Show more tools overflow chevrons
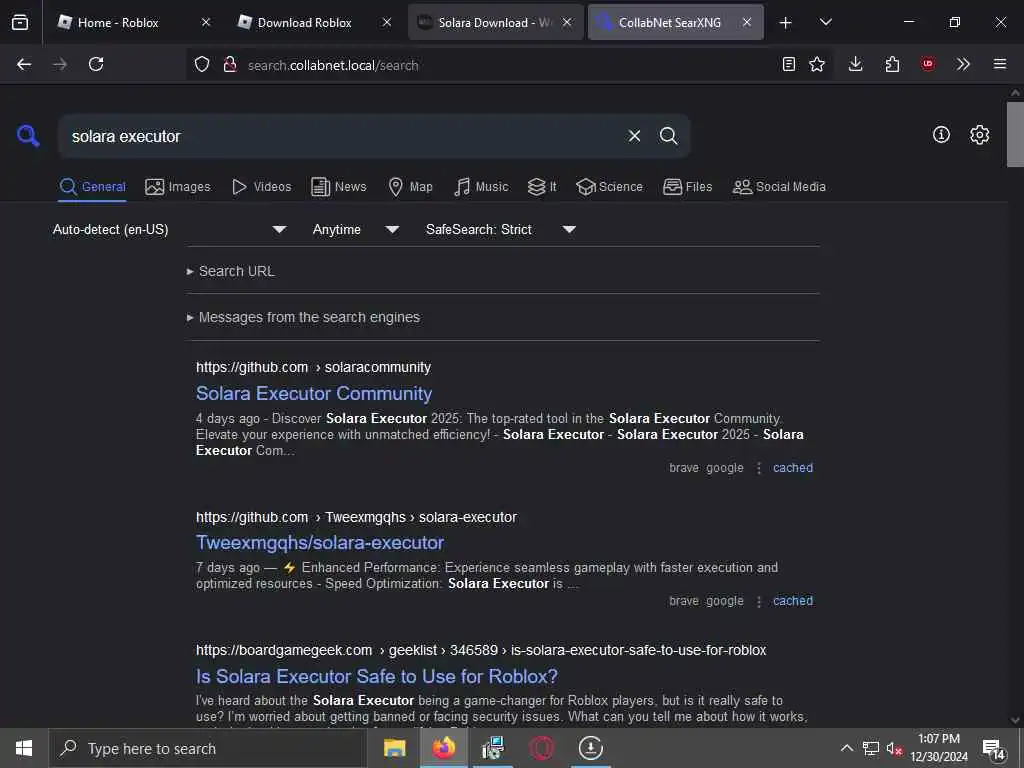Screen dimensions: 1024x768 point(963,64)
